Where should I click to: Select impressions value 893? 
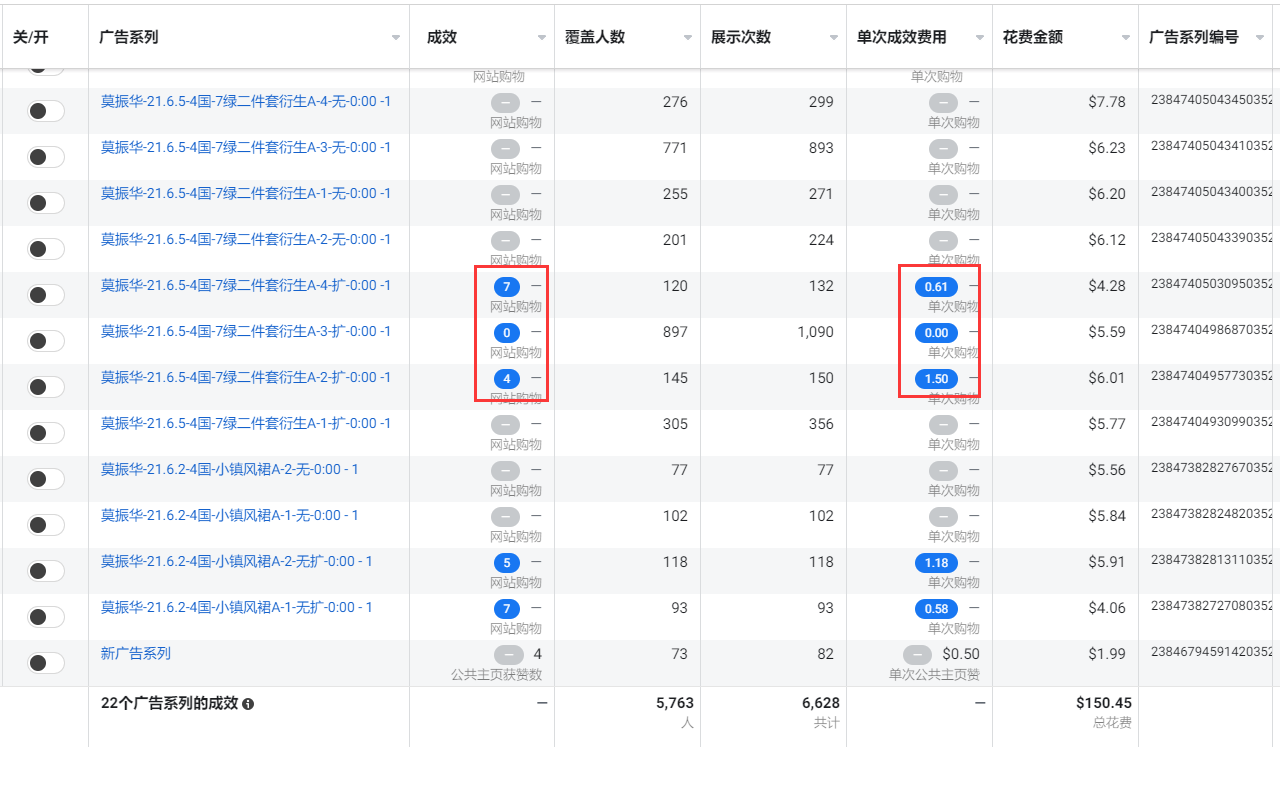click(x=821, y=148)
